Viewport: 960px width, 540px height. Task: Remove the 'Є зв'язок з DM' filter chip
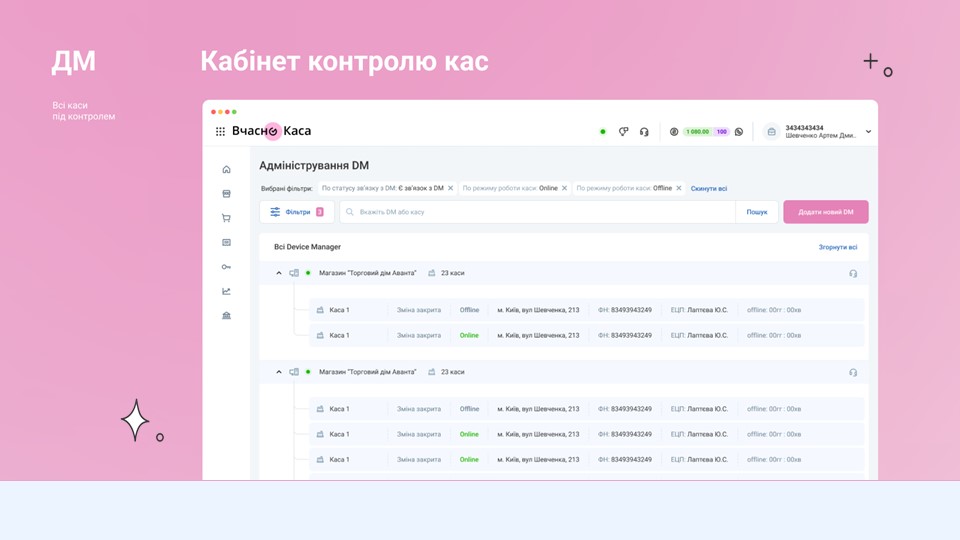click(450, 188)
